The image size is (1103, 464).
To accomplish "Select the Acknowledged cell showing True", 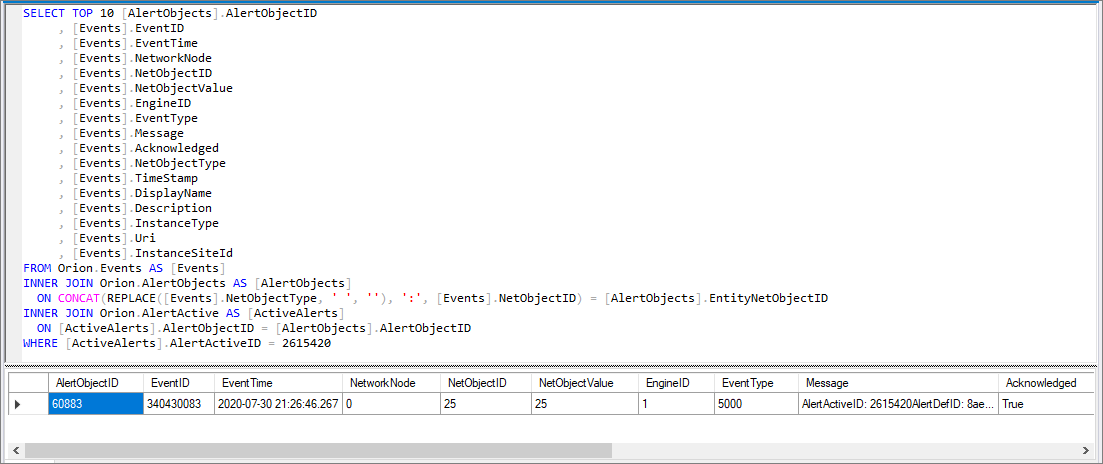I will [1047, 404].
